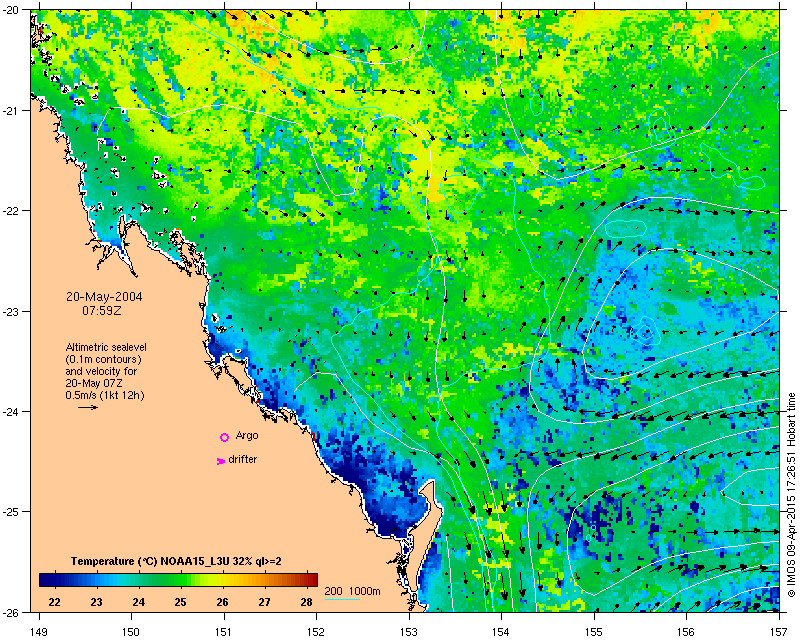The image size is (800, 640).
Task: Click the 'drifter' legend label
Action: 243,459
